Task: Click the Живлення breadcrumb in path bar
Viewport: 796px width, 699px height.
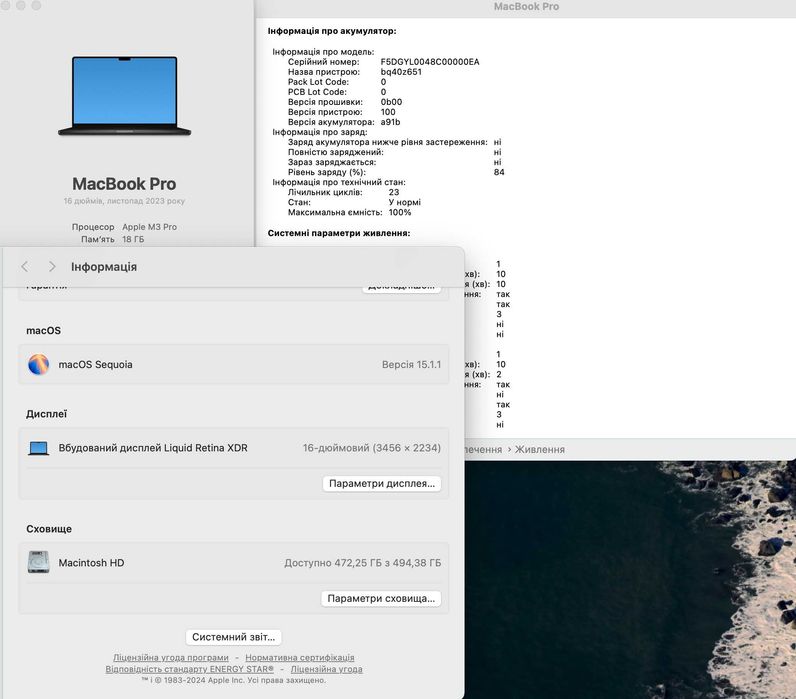Action: (540, 450)
